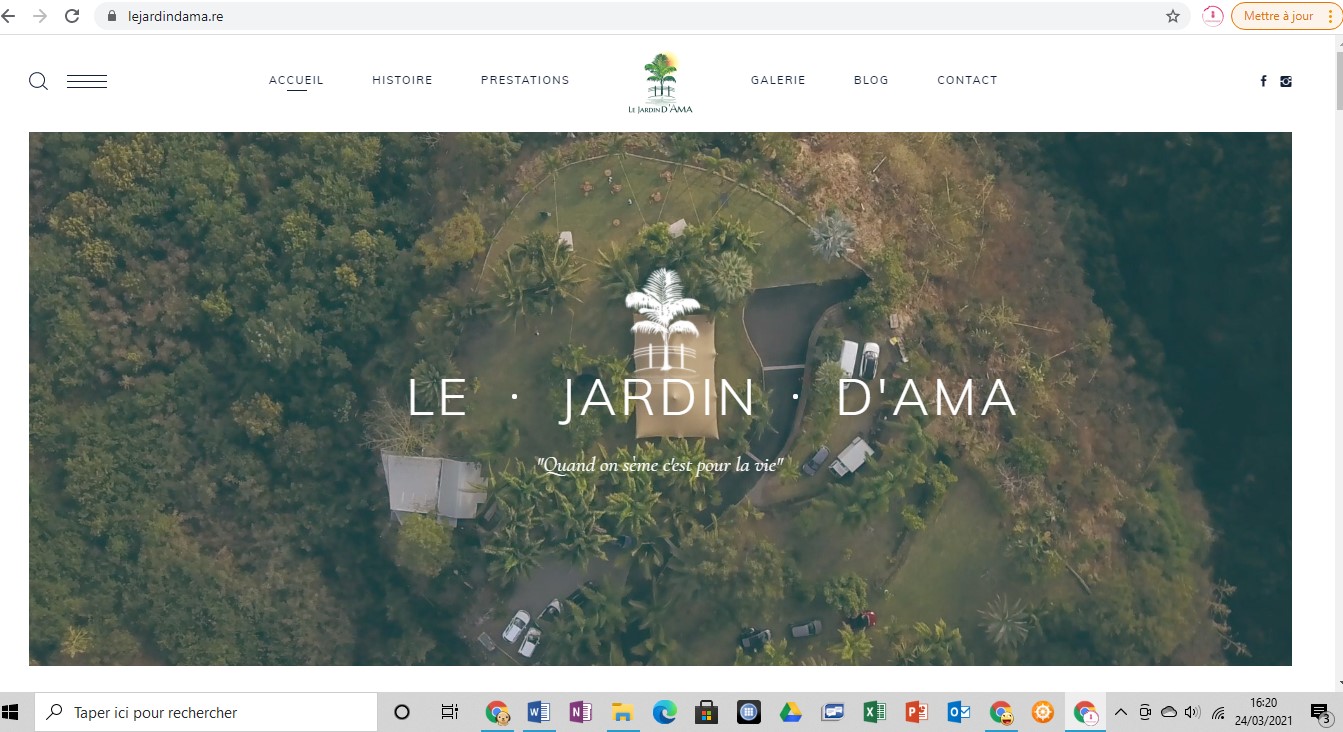Viewport: 1343px width, 732px height.
Task: Open PowerPoint from the taskbar
Action: 916,713
